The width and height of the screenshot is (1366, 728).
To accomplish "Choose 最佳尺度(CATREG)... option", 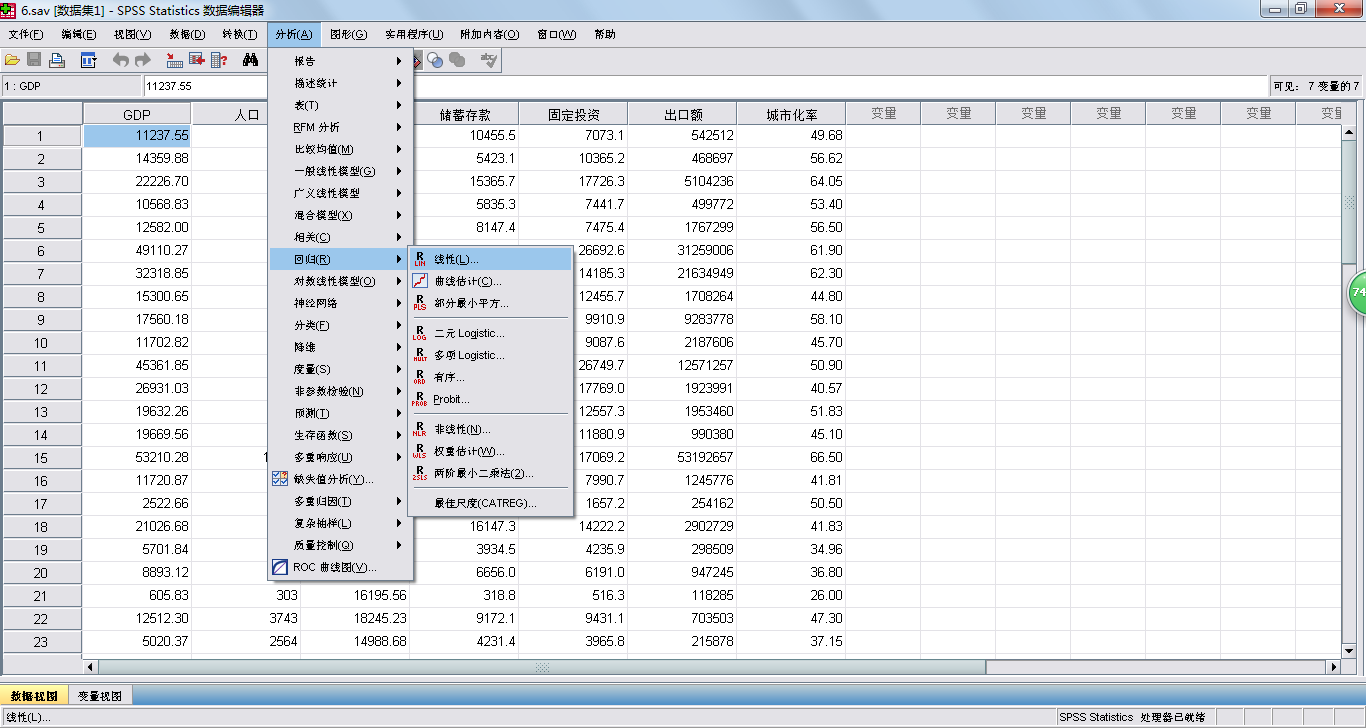I will coord(490,503).
